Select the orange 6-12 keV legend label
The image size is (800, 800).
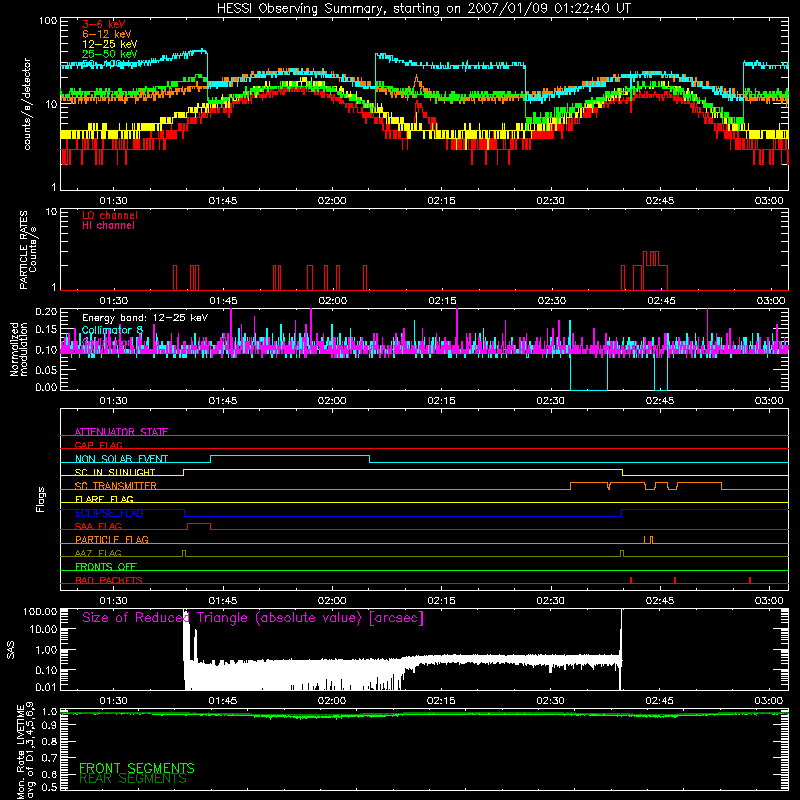tap(107, 34)
